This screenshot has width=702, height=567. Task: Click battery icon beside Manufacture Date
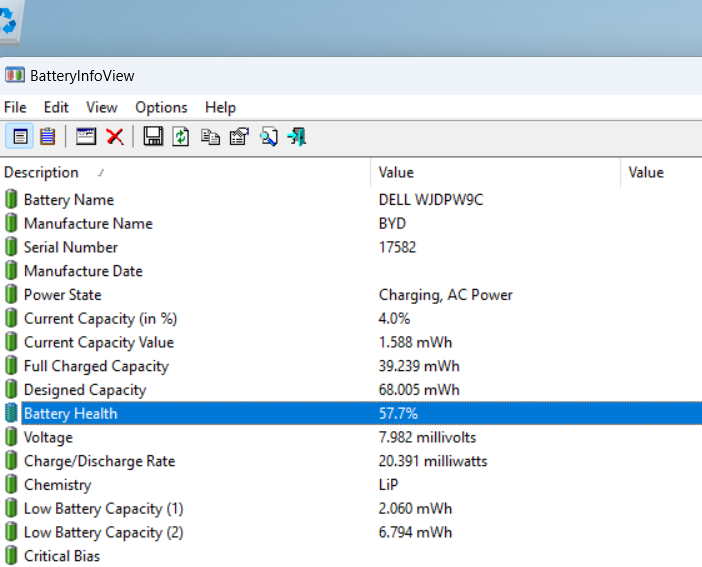[11, 271]
